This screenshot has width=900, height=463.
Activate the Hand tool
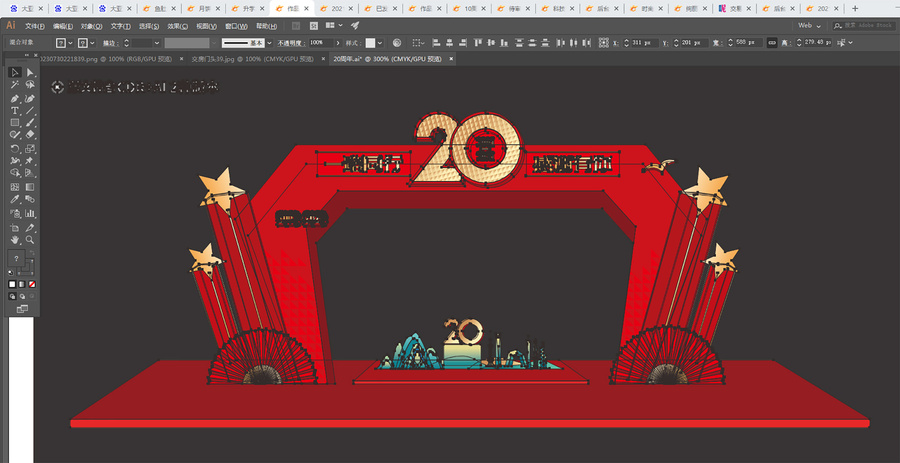coord(15,240)
